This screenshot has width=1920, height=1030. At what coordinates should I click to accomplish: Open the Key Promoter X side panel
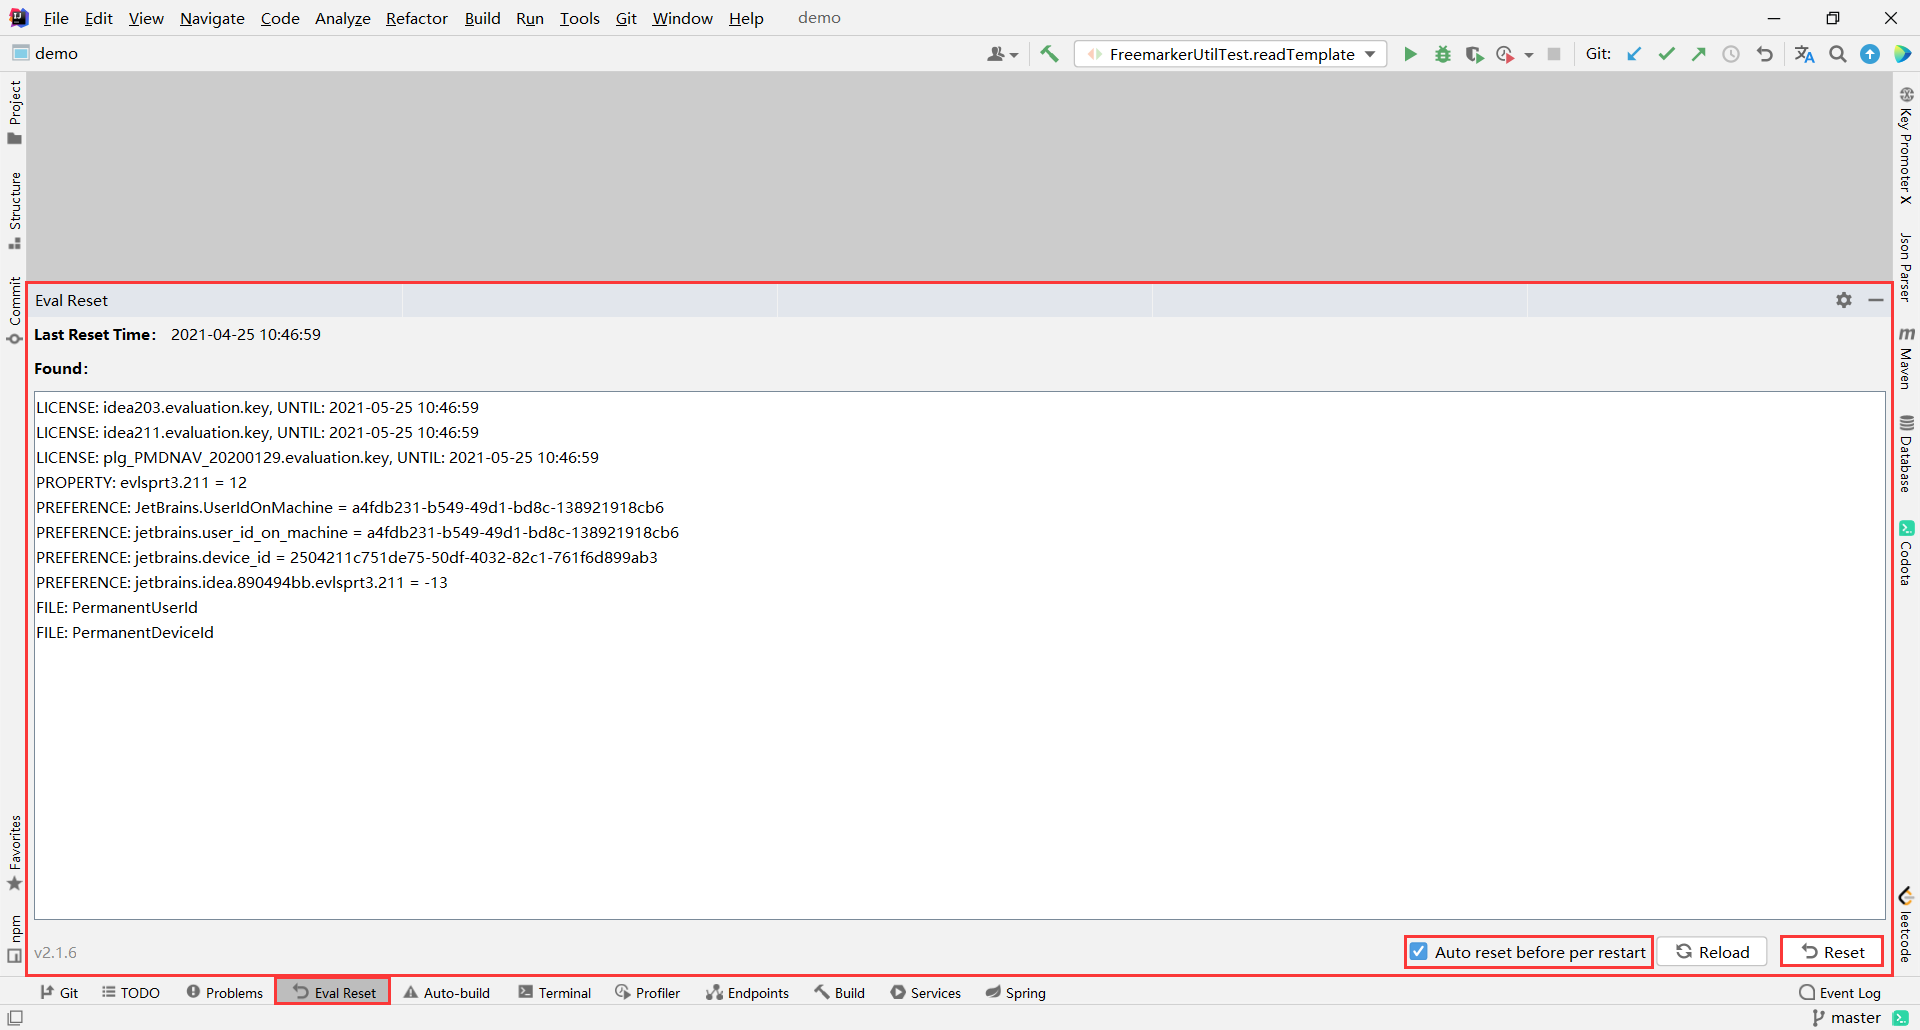[x=1906, y=146]
